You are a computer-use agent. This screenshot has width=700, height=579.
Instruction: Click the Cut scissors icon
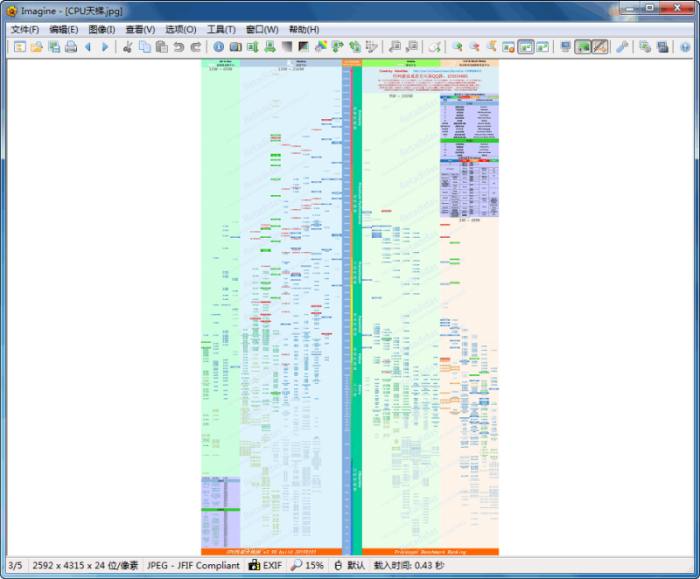(128, 47)
